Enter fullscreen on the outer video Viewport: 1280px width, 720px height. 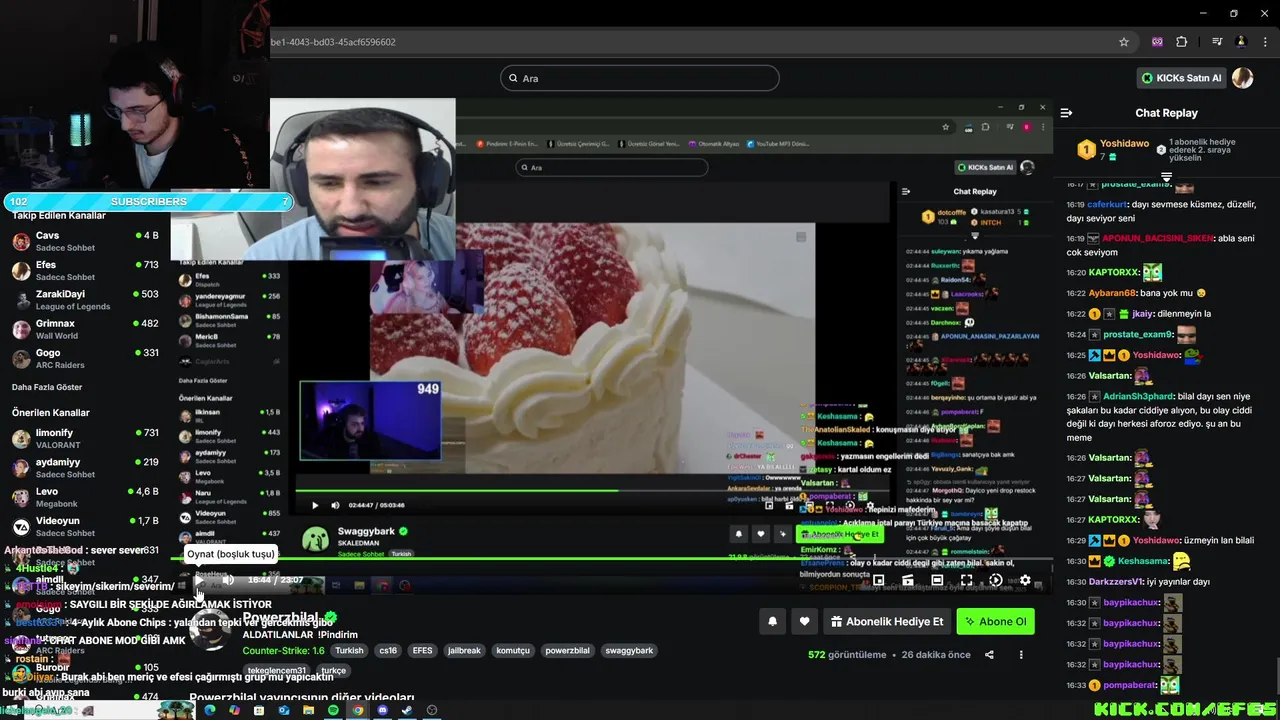tap(966, 580)
